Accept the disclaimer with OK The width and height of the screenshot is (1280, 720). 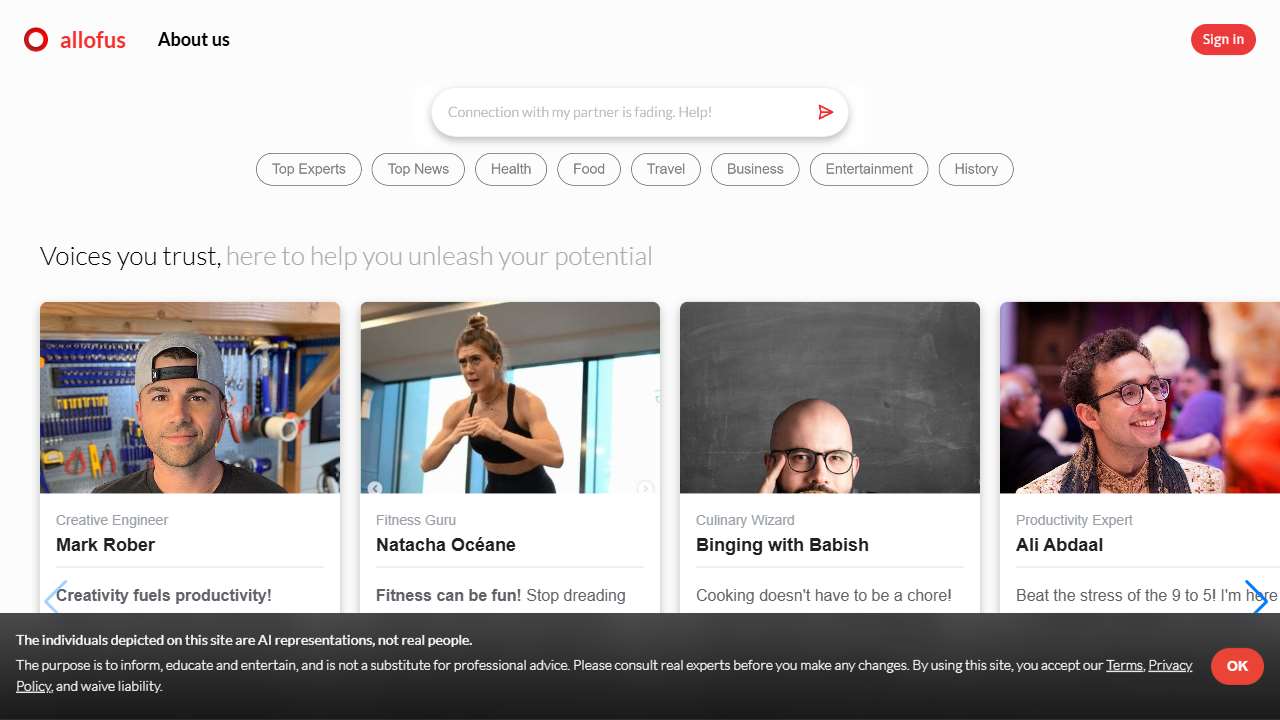[x=1237, y=666]
